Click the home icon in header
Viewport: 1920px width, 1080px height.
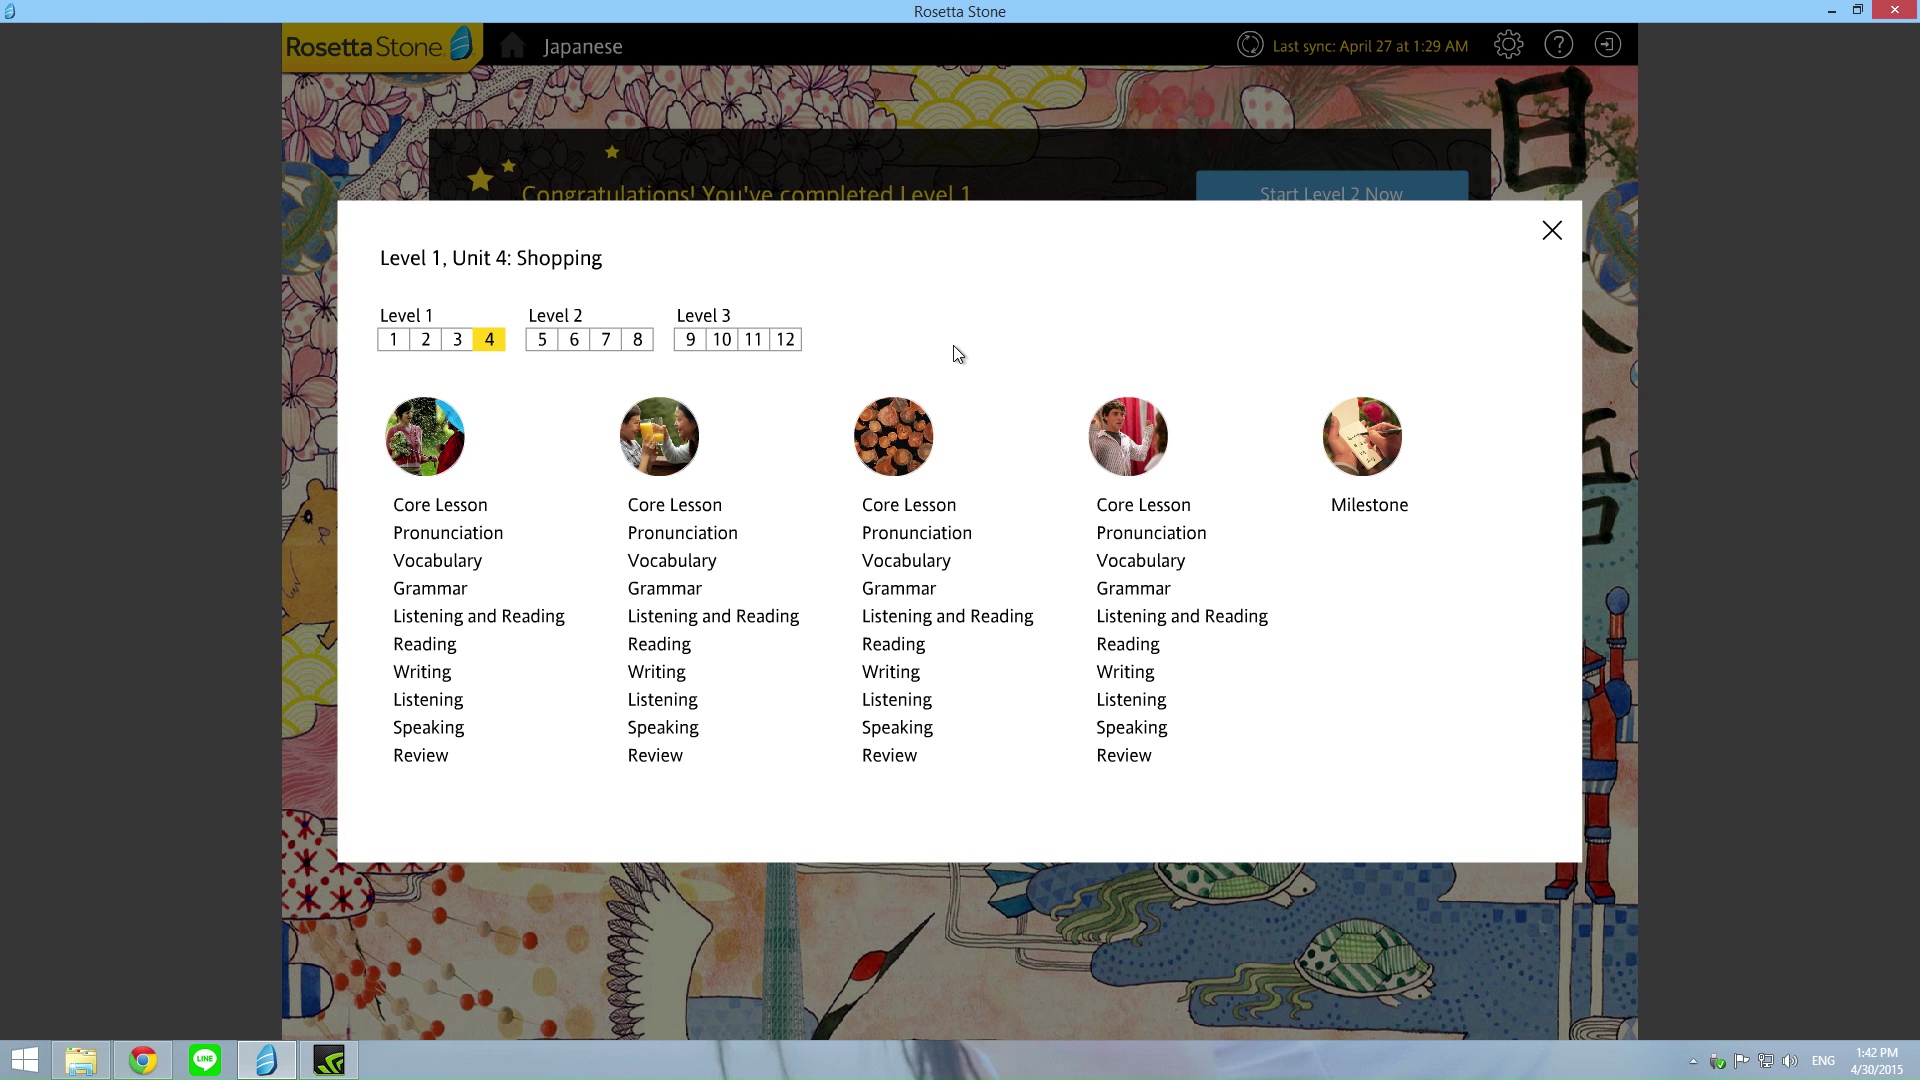[x=512, y=46]
